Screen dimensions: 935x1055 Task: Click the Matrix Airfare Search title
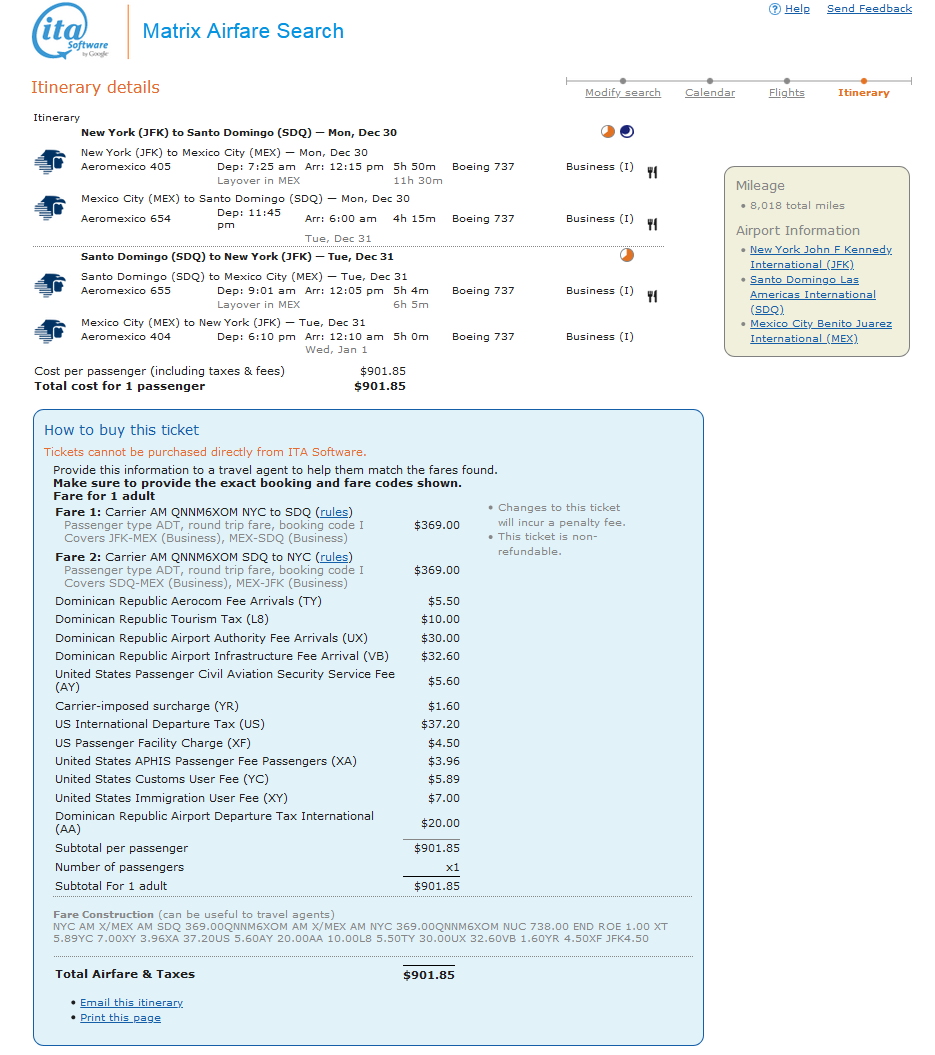pos(243,31)
